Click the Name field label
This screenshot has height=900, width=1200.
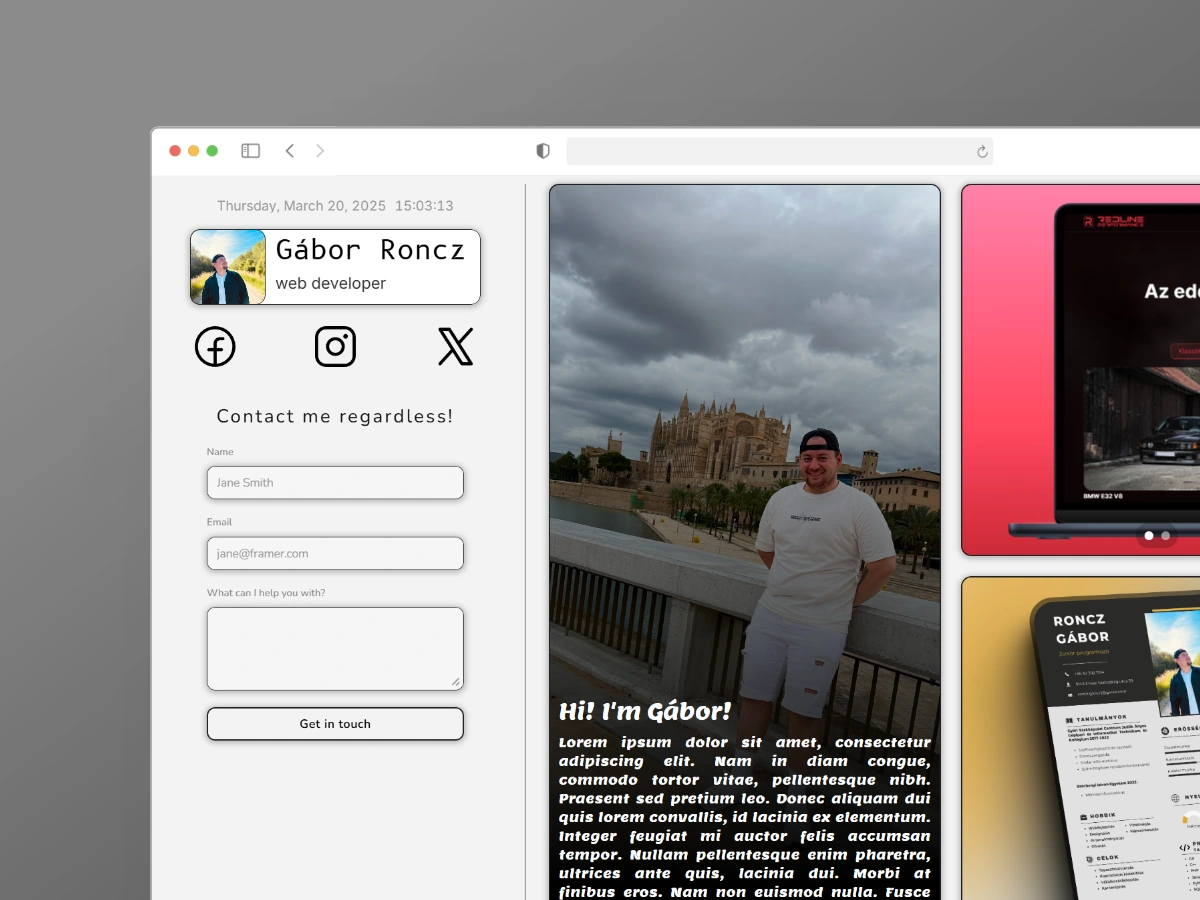220,452
